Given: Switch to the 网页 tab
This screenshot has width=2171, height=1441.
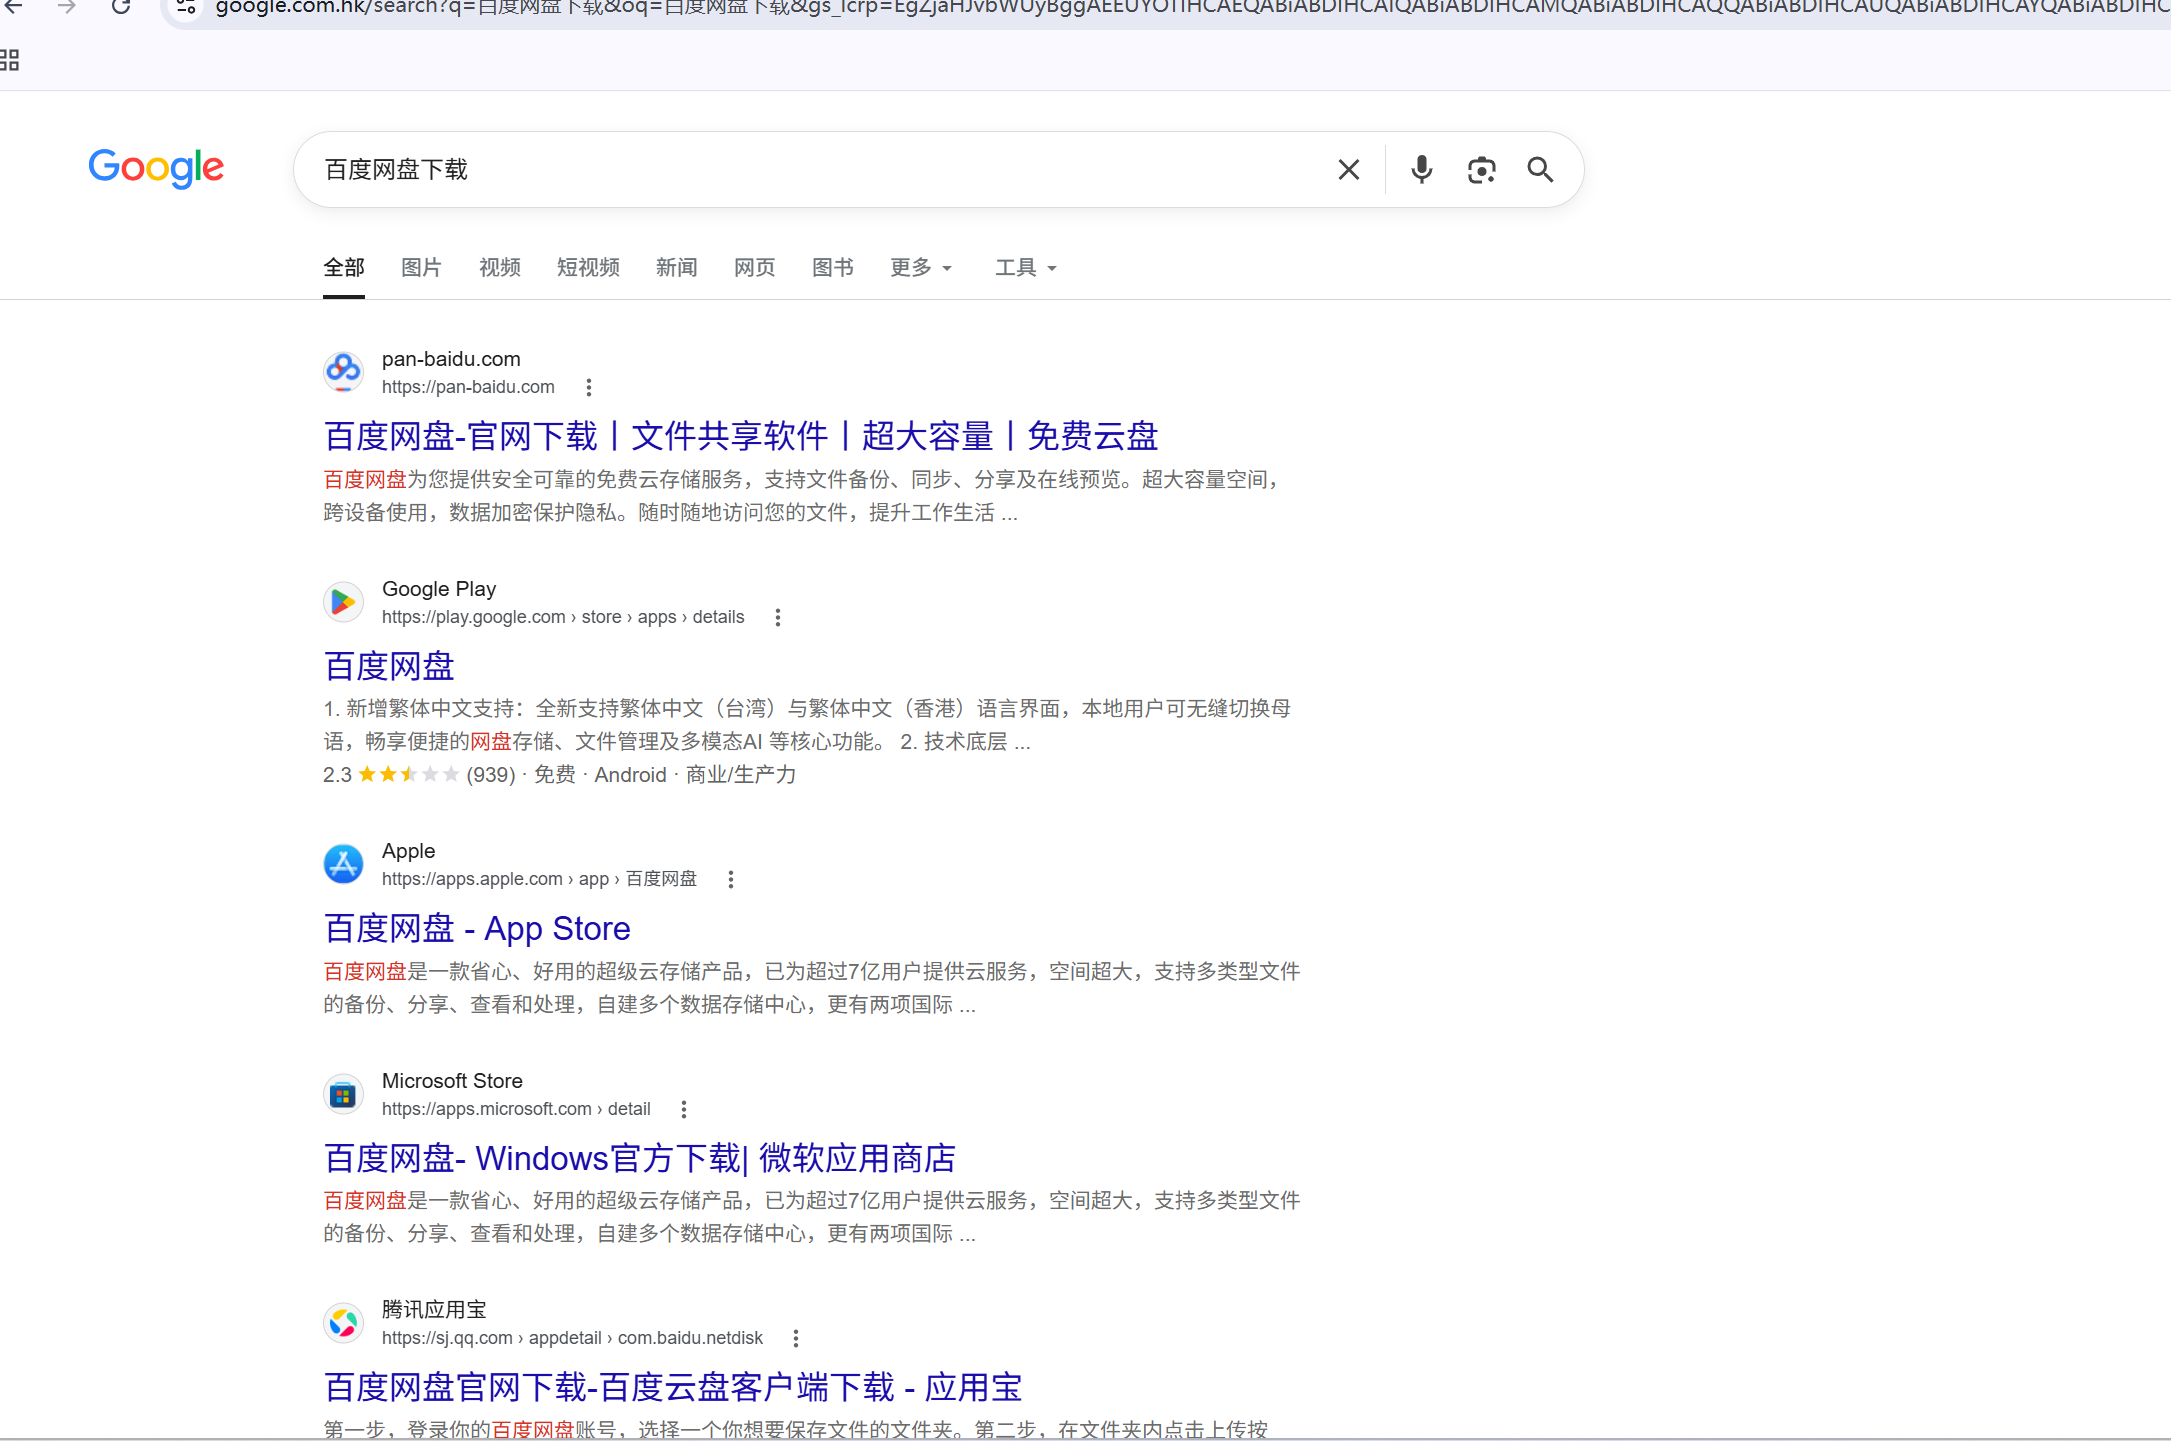Looking at the screenshot, I should pos(755,268).
